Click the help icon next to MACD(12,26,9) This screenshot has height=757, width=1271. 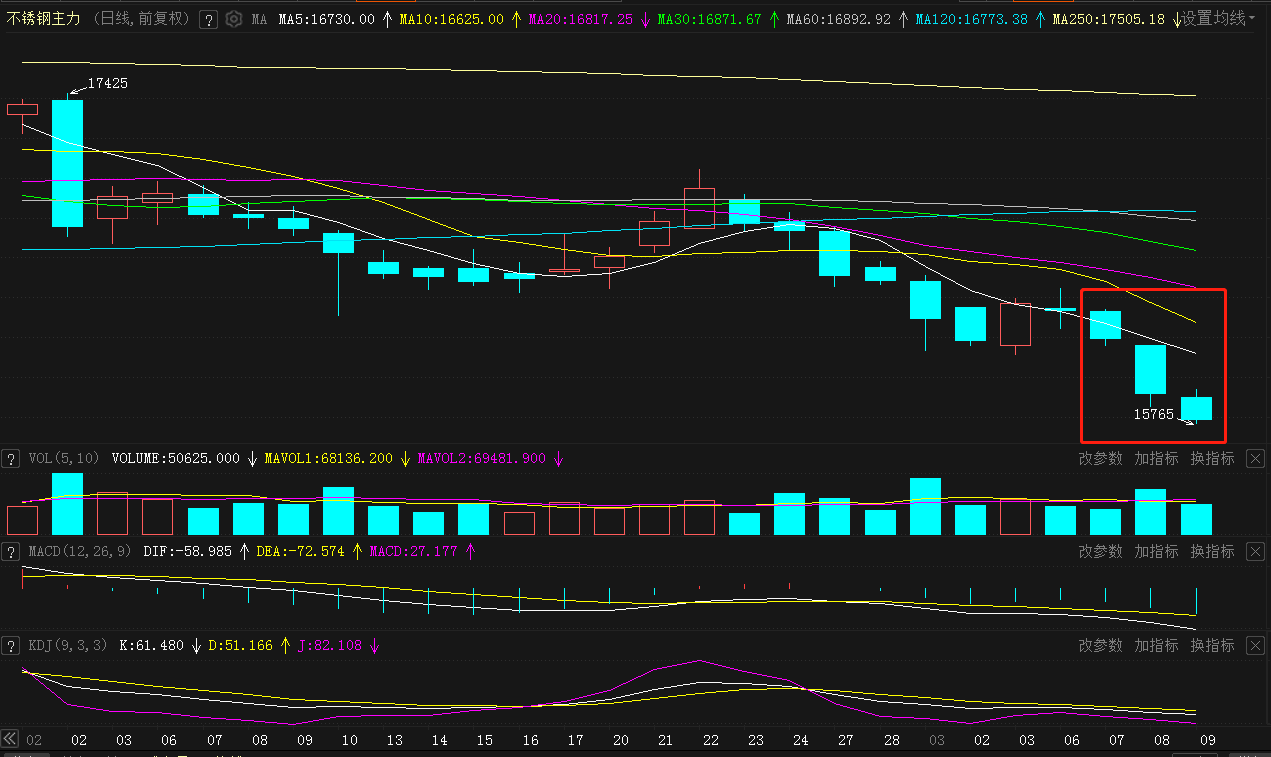pyautogui.click(x=11, y=552)
